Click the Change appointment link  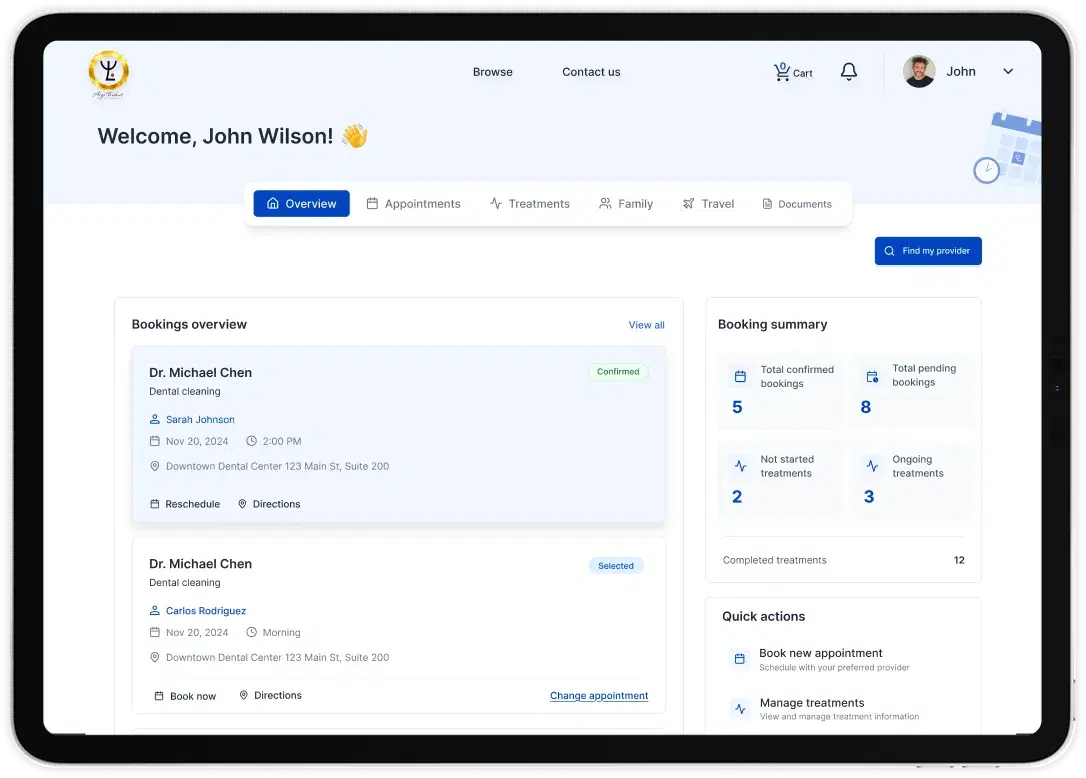(x=599, y=696)
